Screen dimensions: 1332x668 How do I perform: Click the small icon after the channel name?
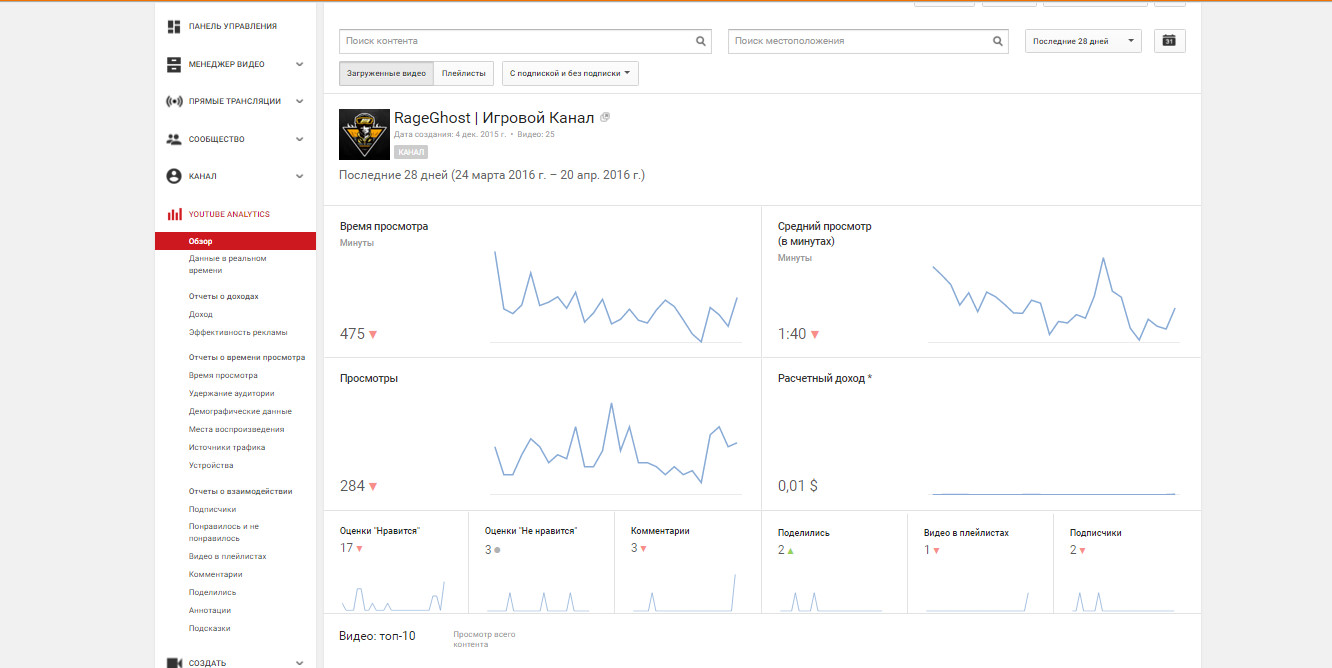[605, 118]
